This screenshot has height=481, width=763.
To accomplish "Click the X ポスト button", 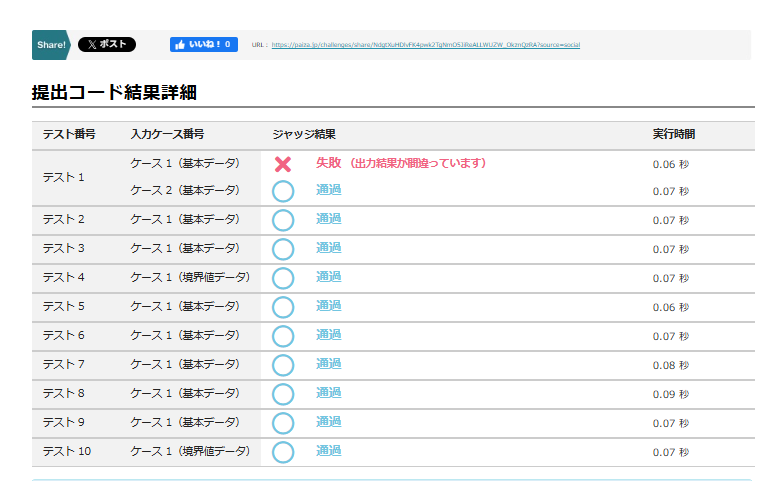I will [106, 45].
